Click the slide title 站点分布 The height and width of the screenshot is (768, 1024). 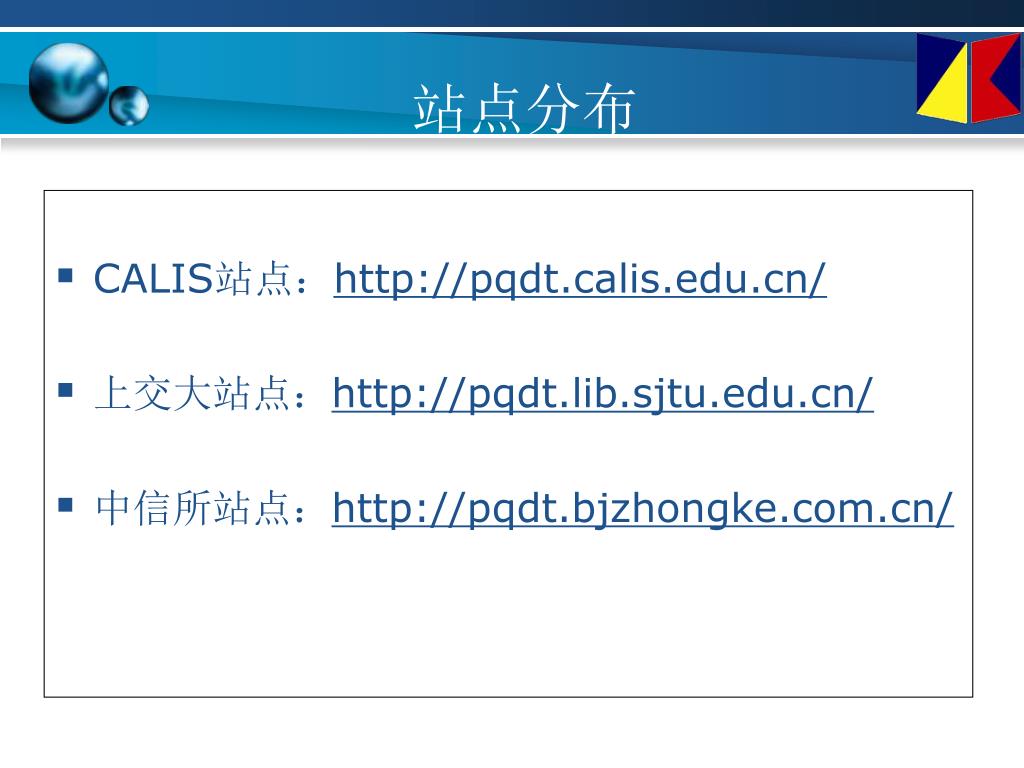point(524,108)
